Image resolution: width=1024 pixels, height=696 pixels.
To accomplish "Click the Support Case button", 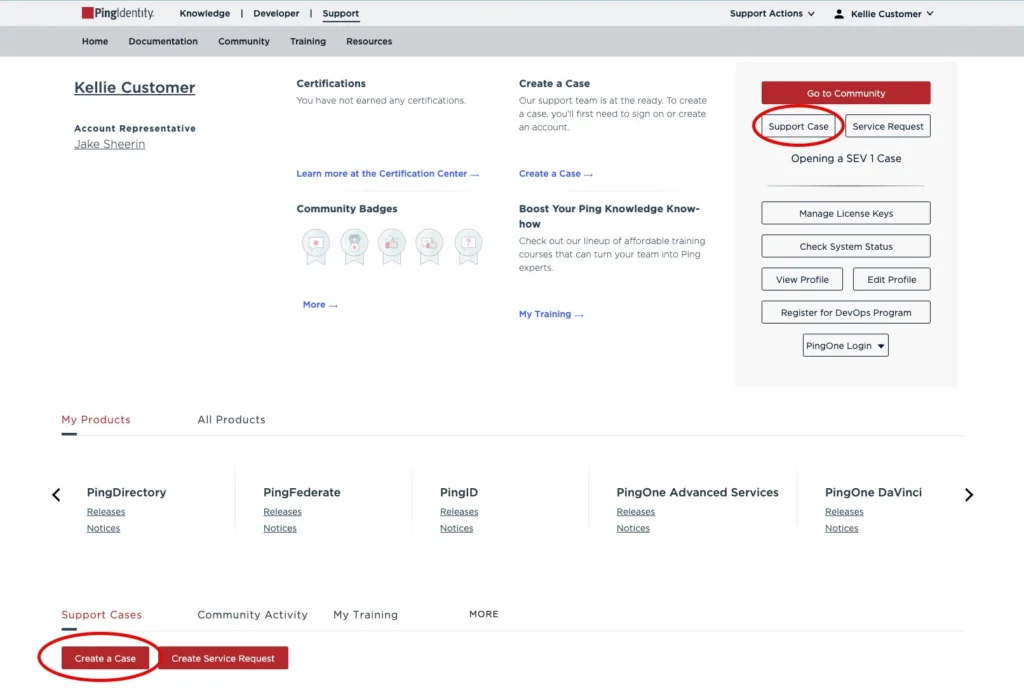I will 798,126.
